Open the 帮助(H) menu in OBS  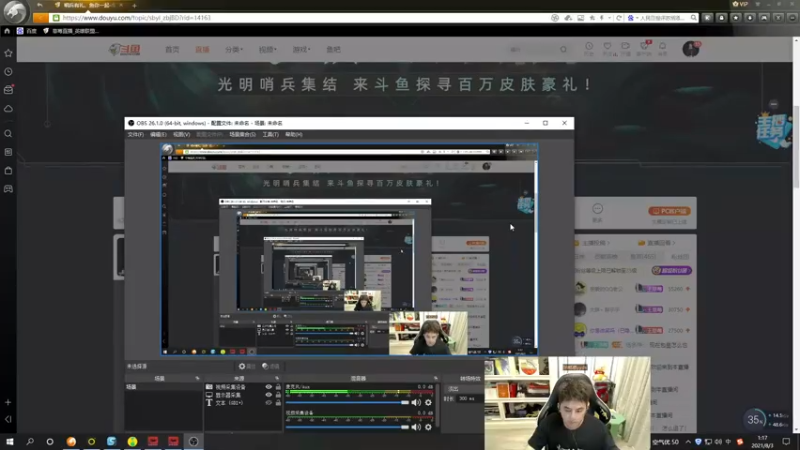(x=294, y=135)
